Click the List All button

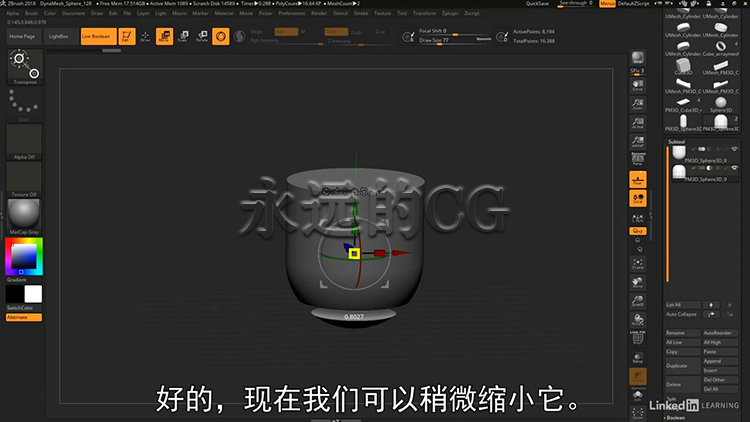click(x=683, y=305)
